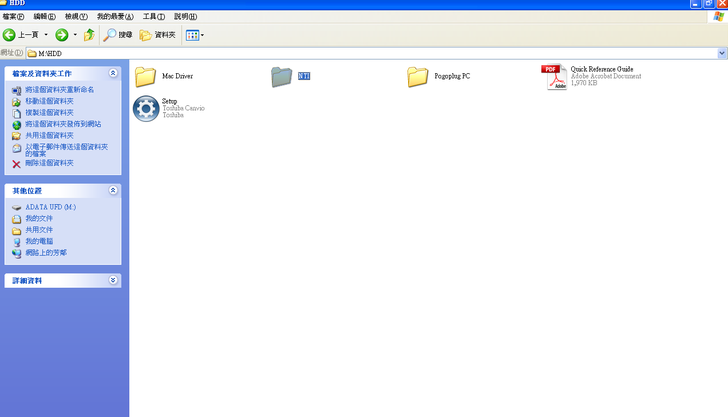The height and width of the screenshot is (417, 728).
Task: Minimize the HDD window
Action: click(x=695, y=3)
